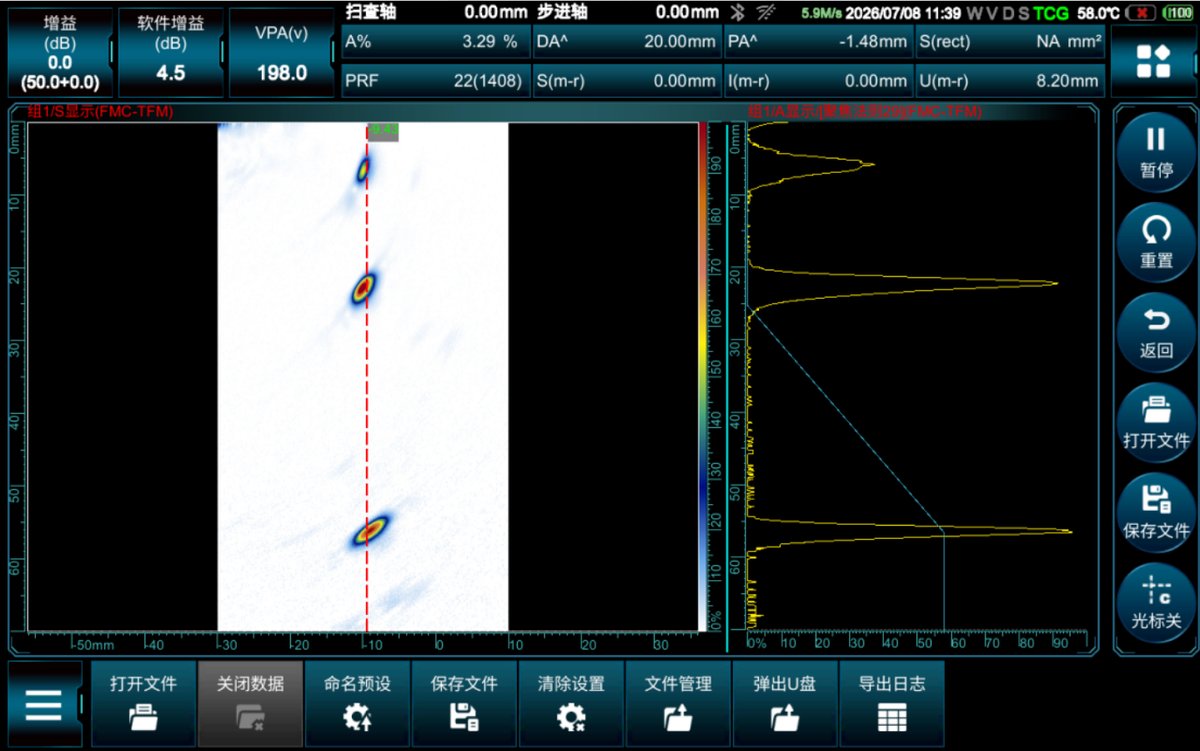Click 导出日志 export log
This screenshot has height=751, width=1200.
pos(893,703)
